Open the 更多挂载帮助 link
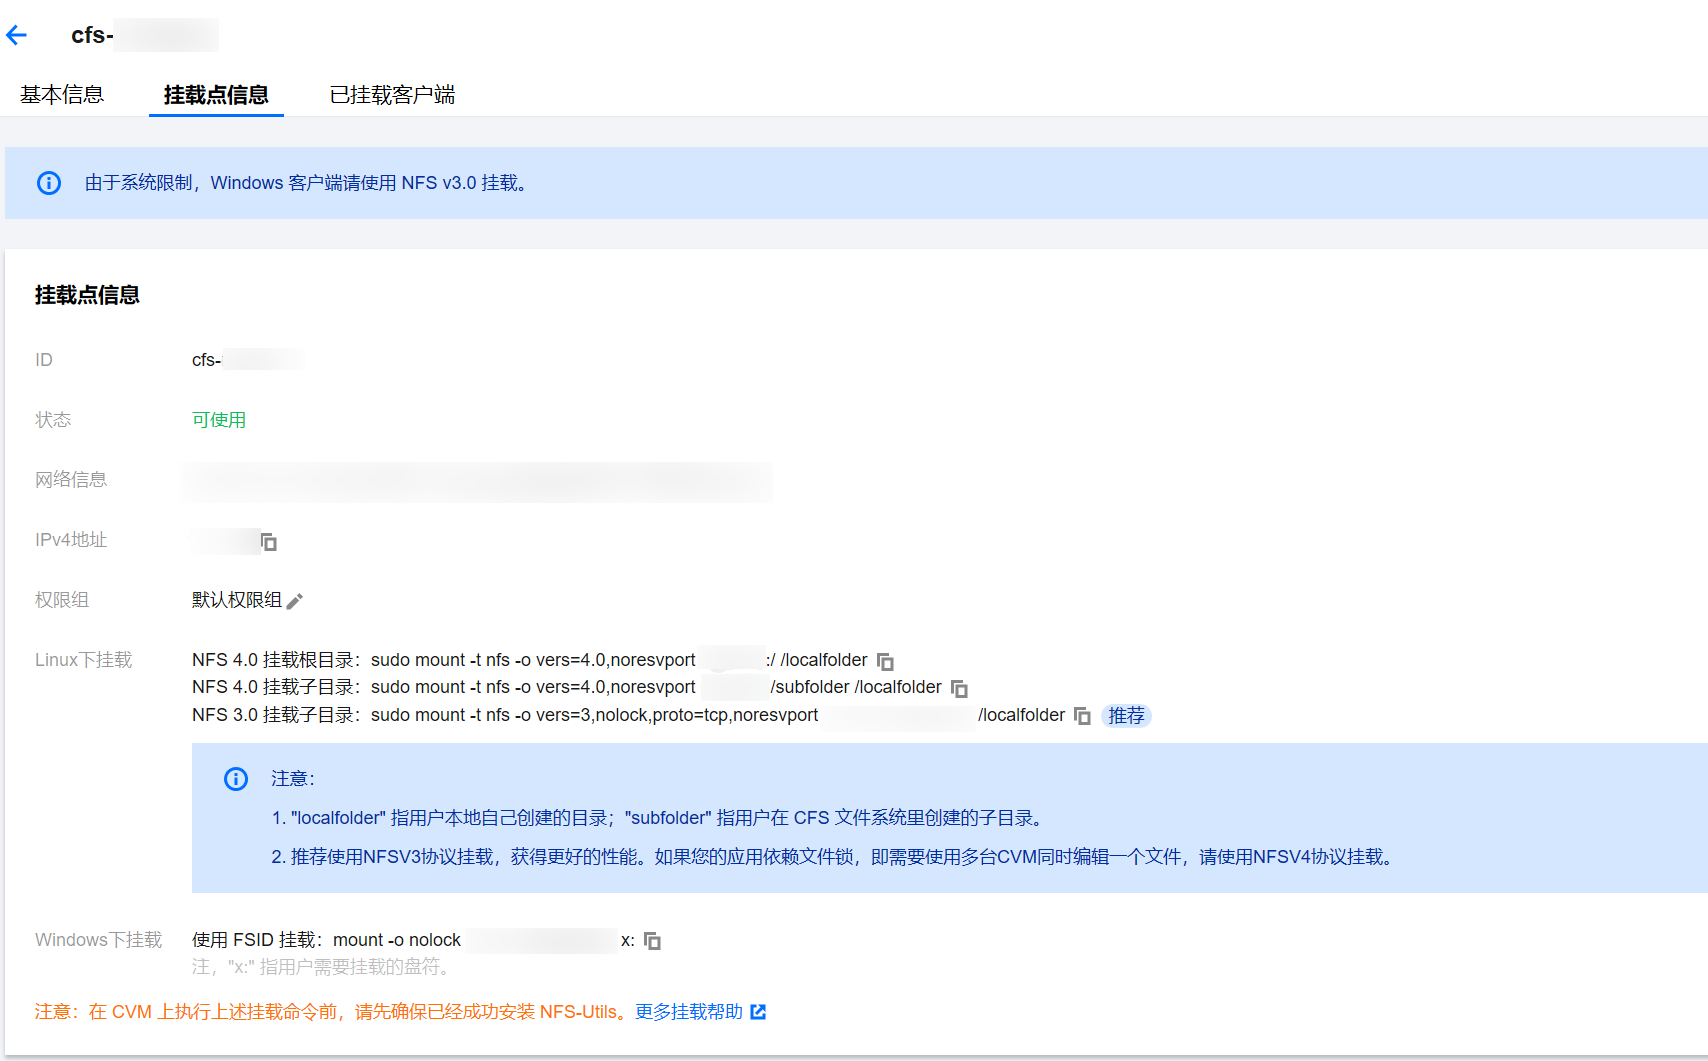1708x1061 pixels. [689, 1012]
